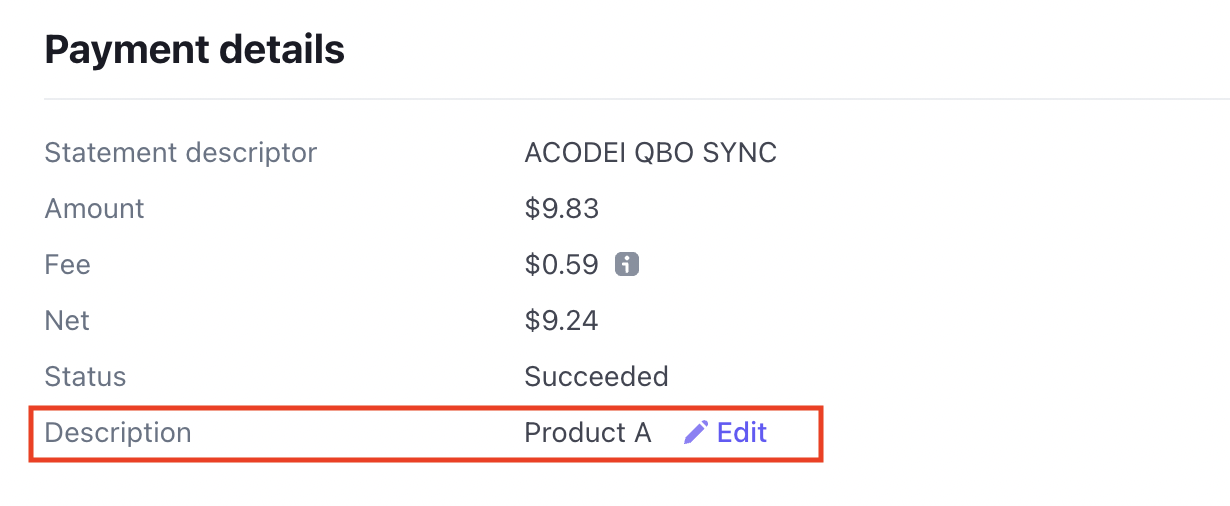Image resolution: width=1230 pixels, height=506 pixels.
Task: Select the Statement descriptor label
Action: pyautogui.click(x=181, y=153)
